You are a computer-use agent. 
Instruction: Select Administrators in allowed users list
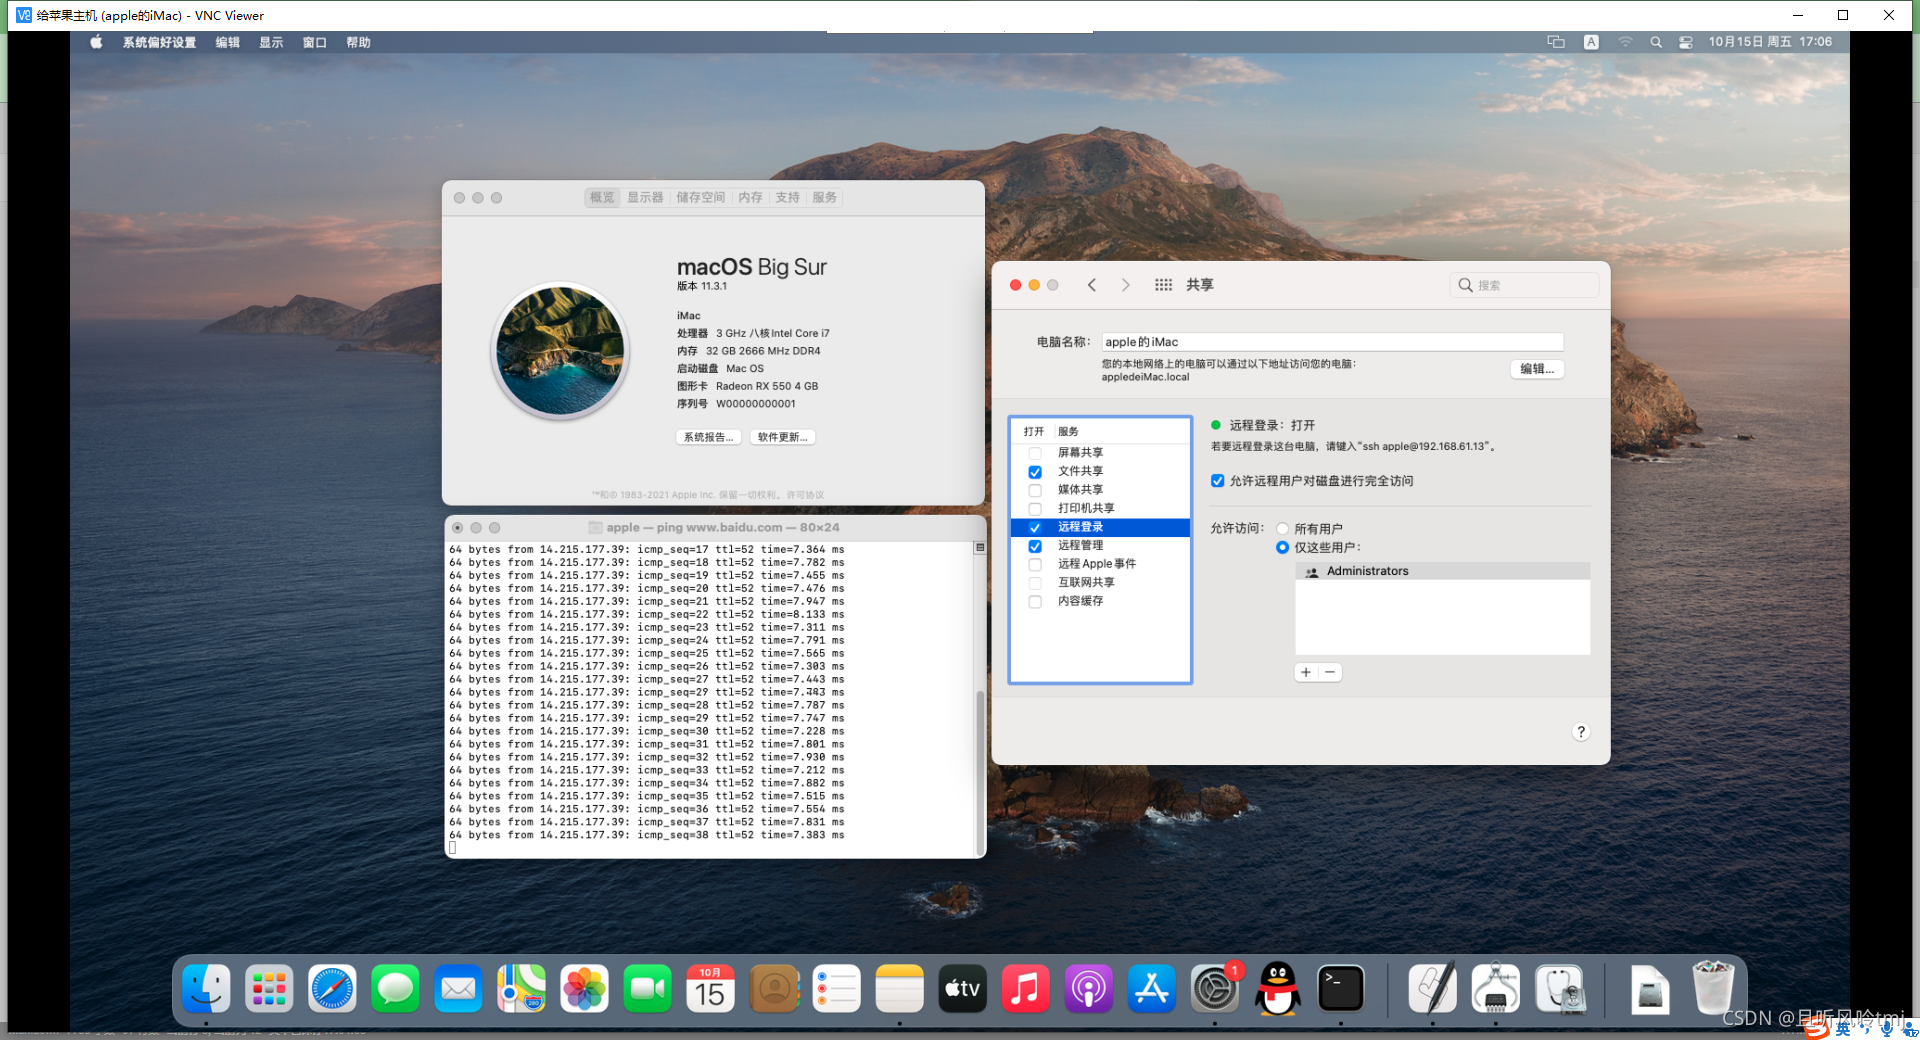1442,571
